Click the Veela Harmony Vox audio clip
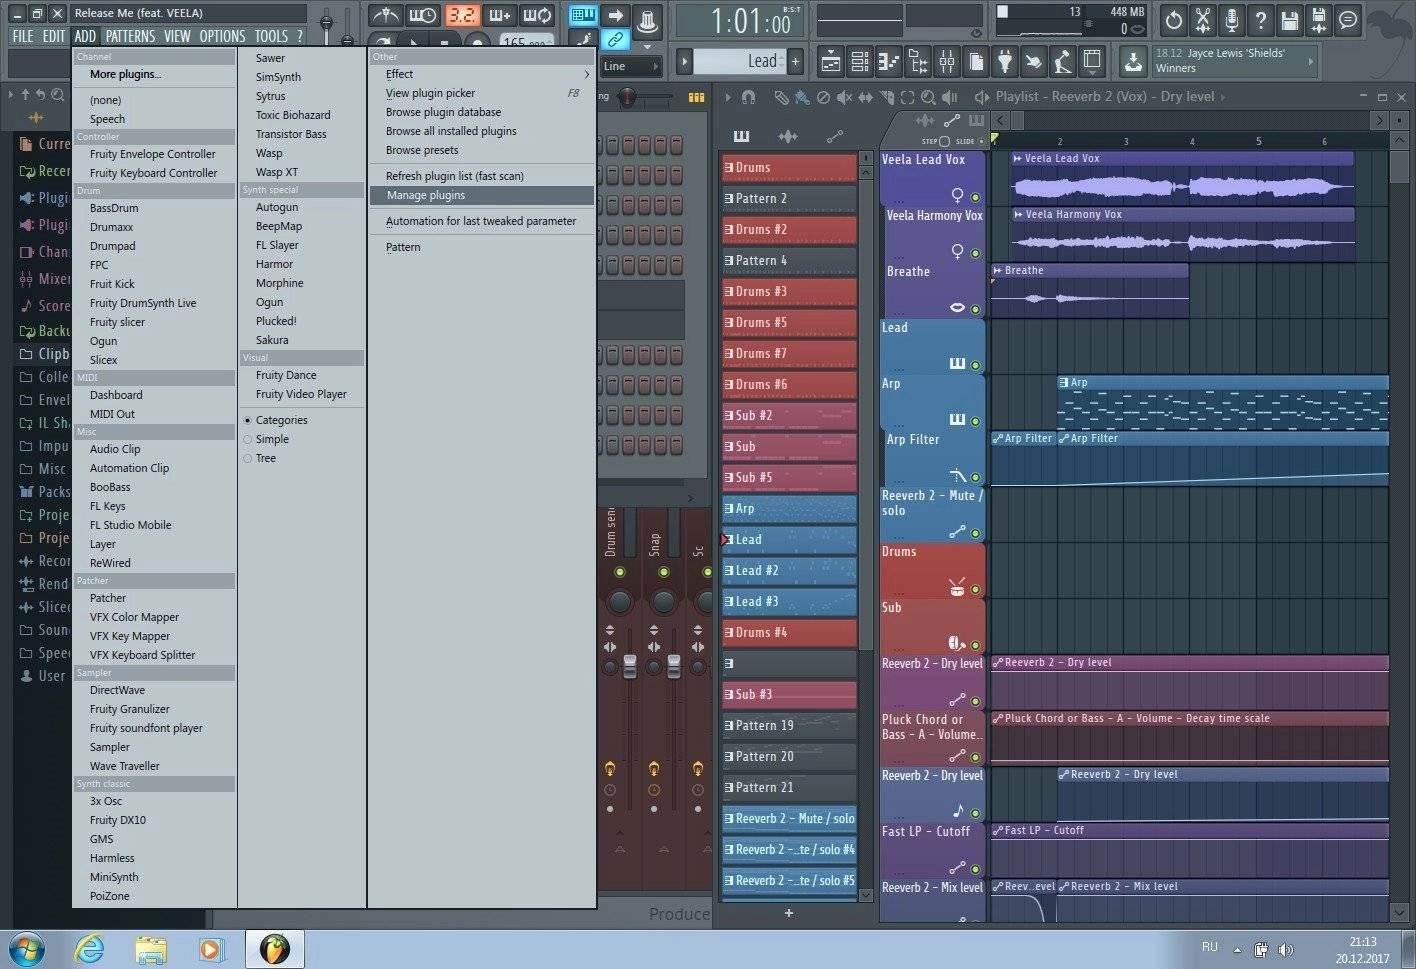Screen dimensions: 1416x969 coord(1182,236)
